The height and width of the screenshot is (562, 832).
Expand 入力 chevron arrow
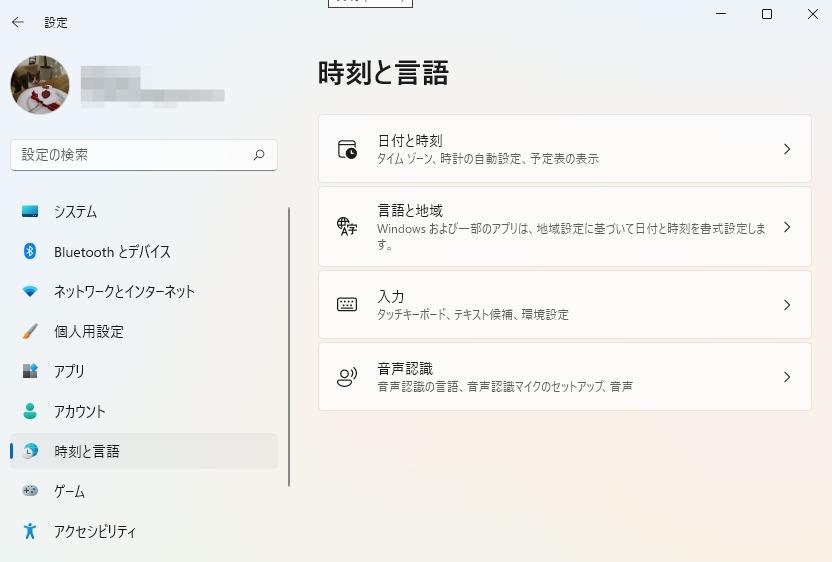pyautogui.click(x=787, y=305)
